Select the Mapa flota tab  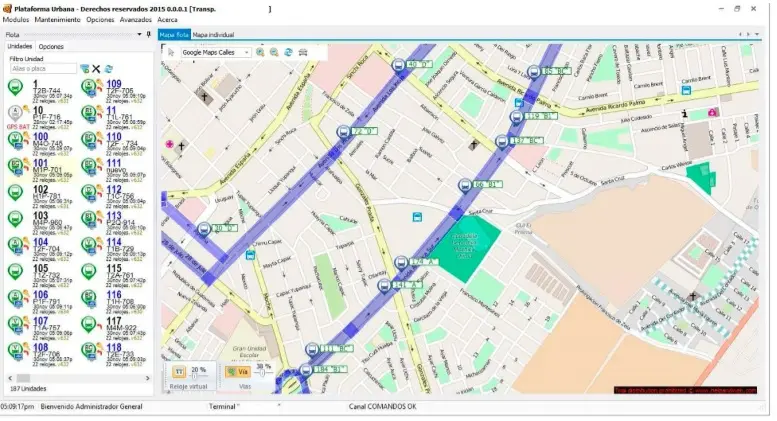click(174, 35)
